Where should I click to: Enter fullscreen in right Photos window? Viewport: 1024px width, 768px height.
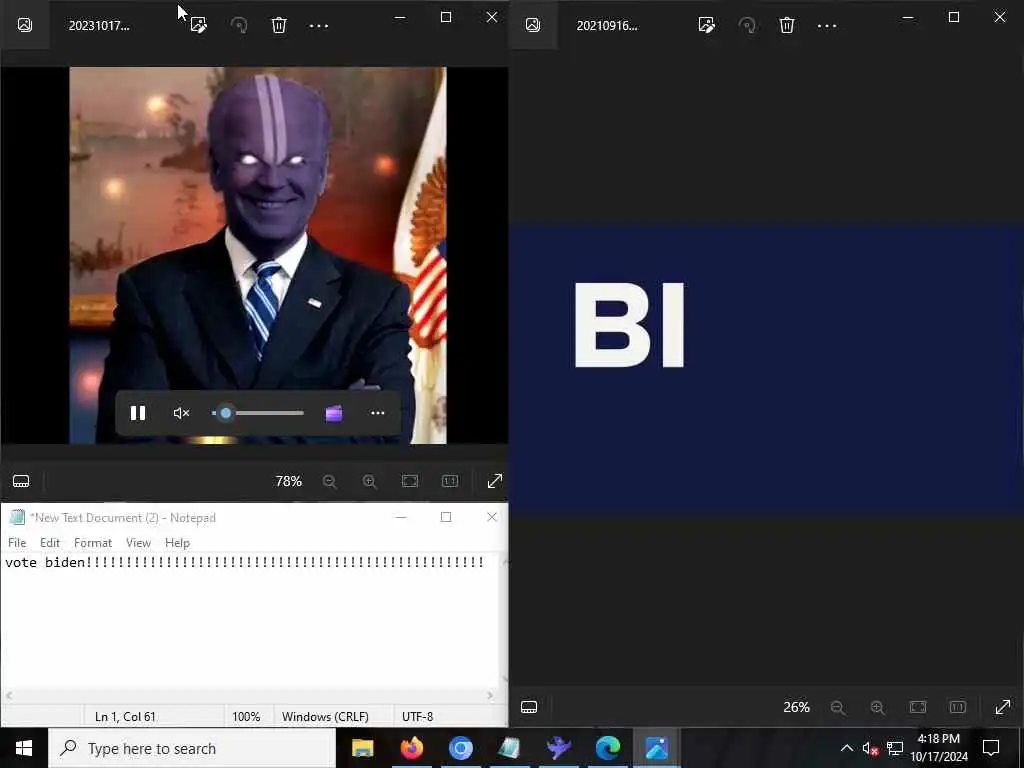point(1003,707)
